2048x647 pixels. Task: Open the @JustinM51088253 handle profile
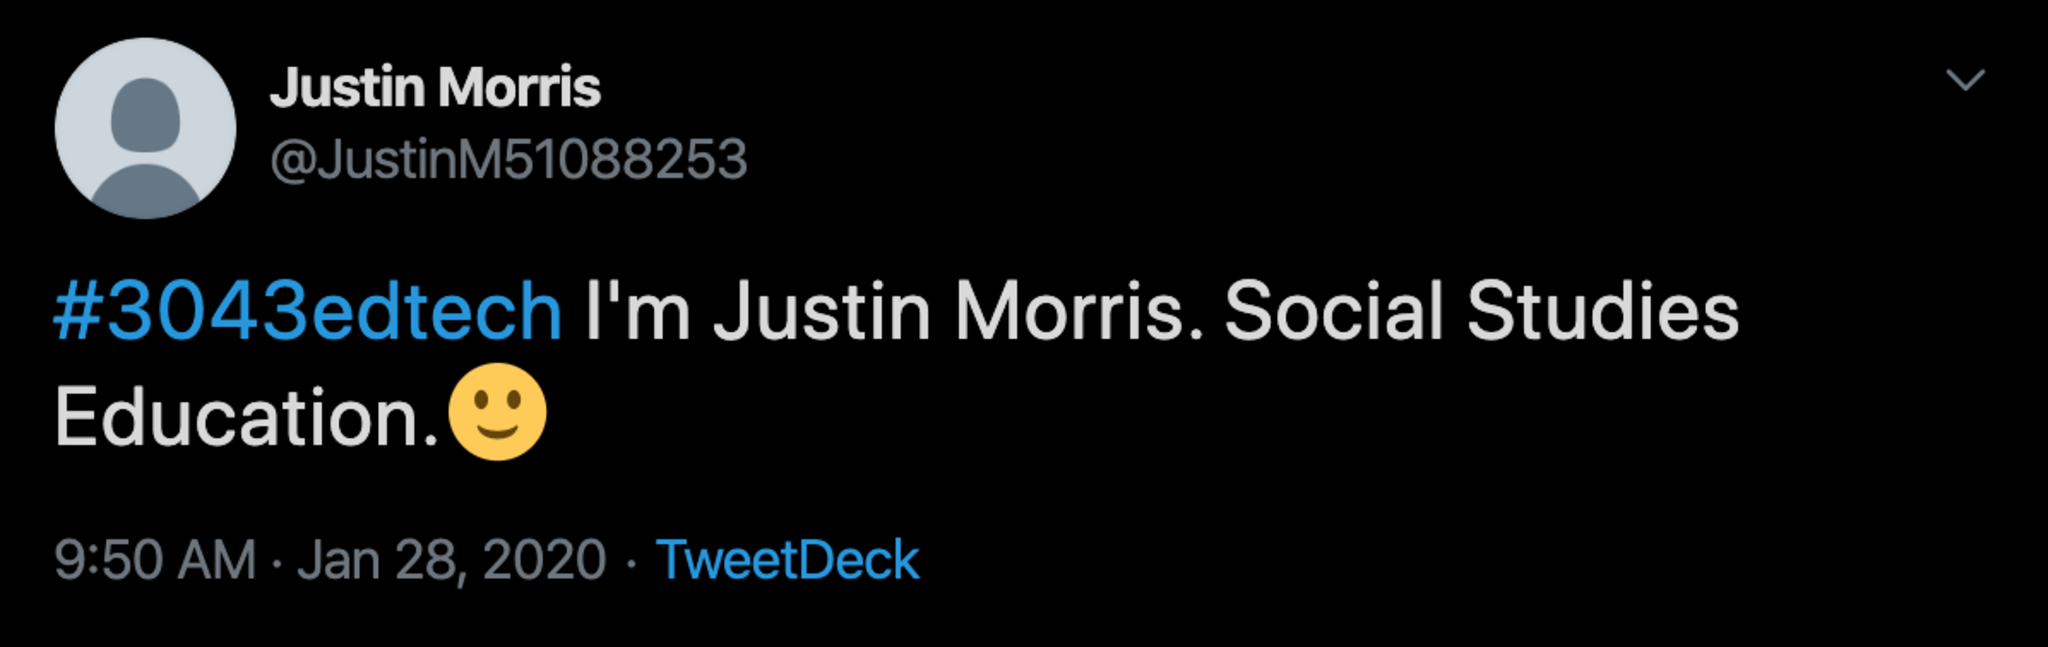tap(508, 160)
